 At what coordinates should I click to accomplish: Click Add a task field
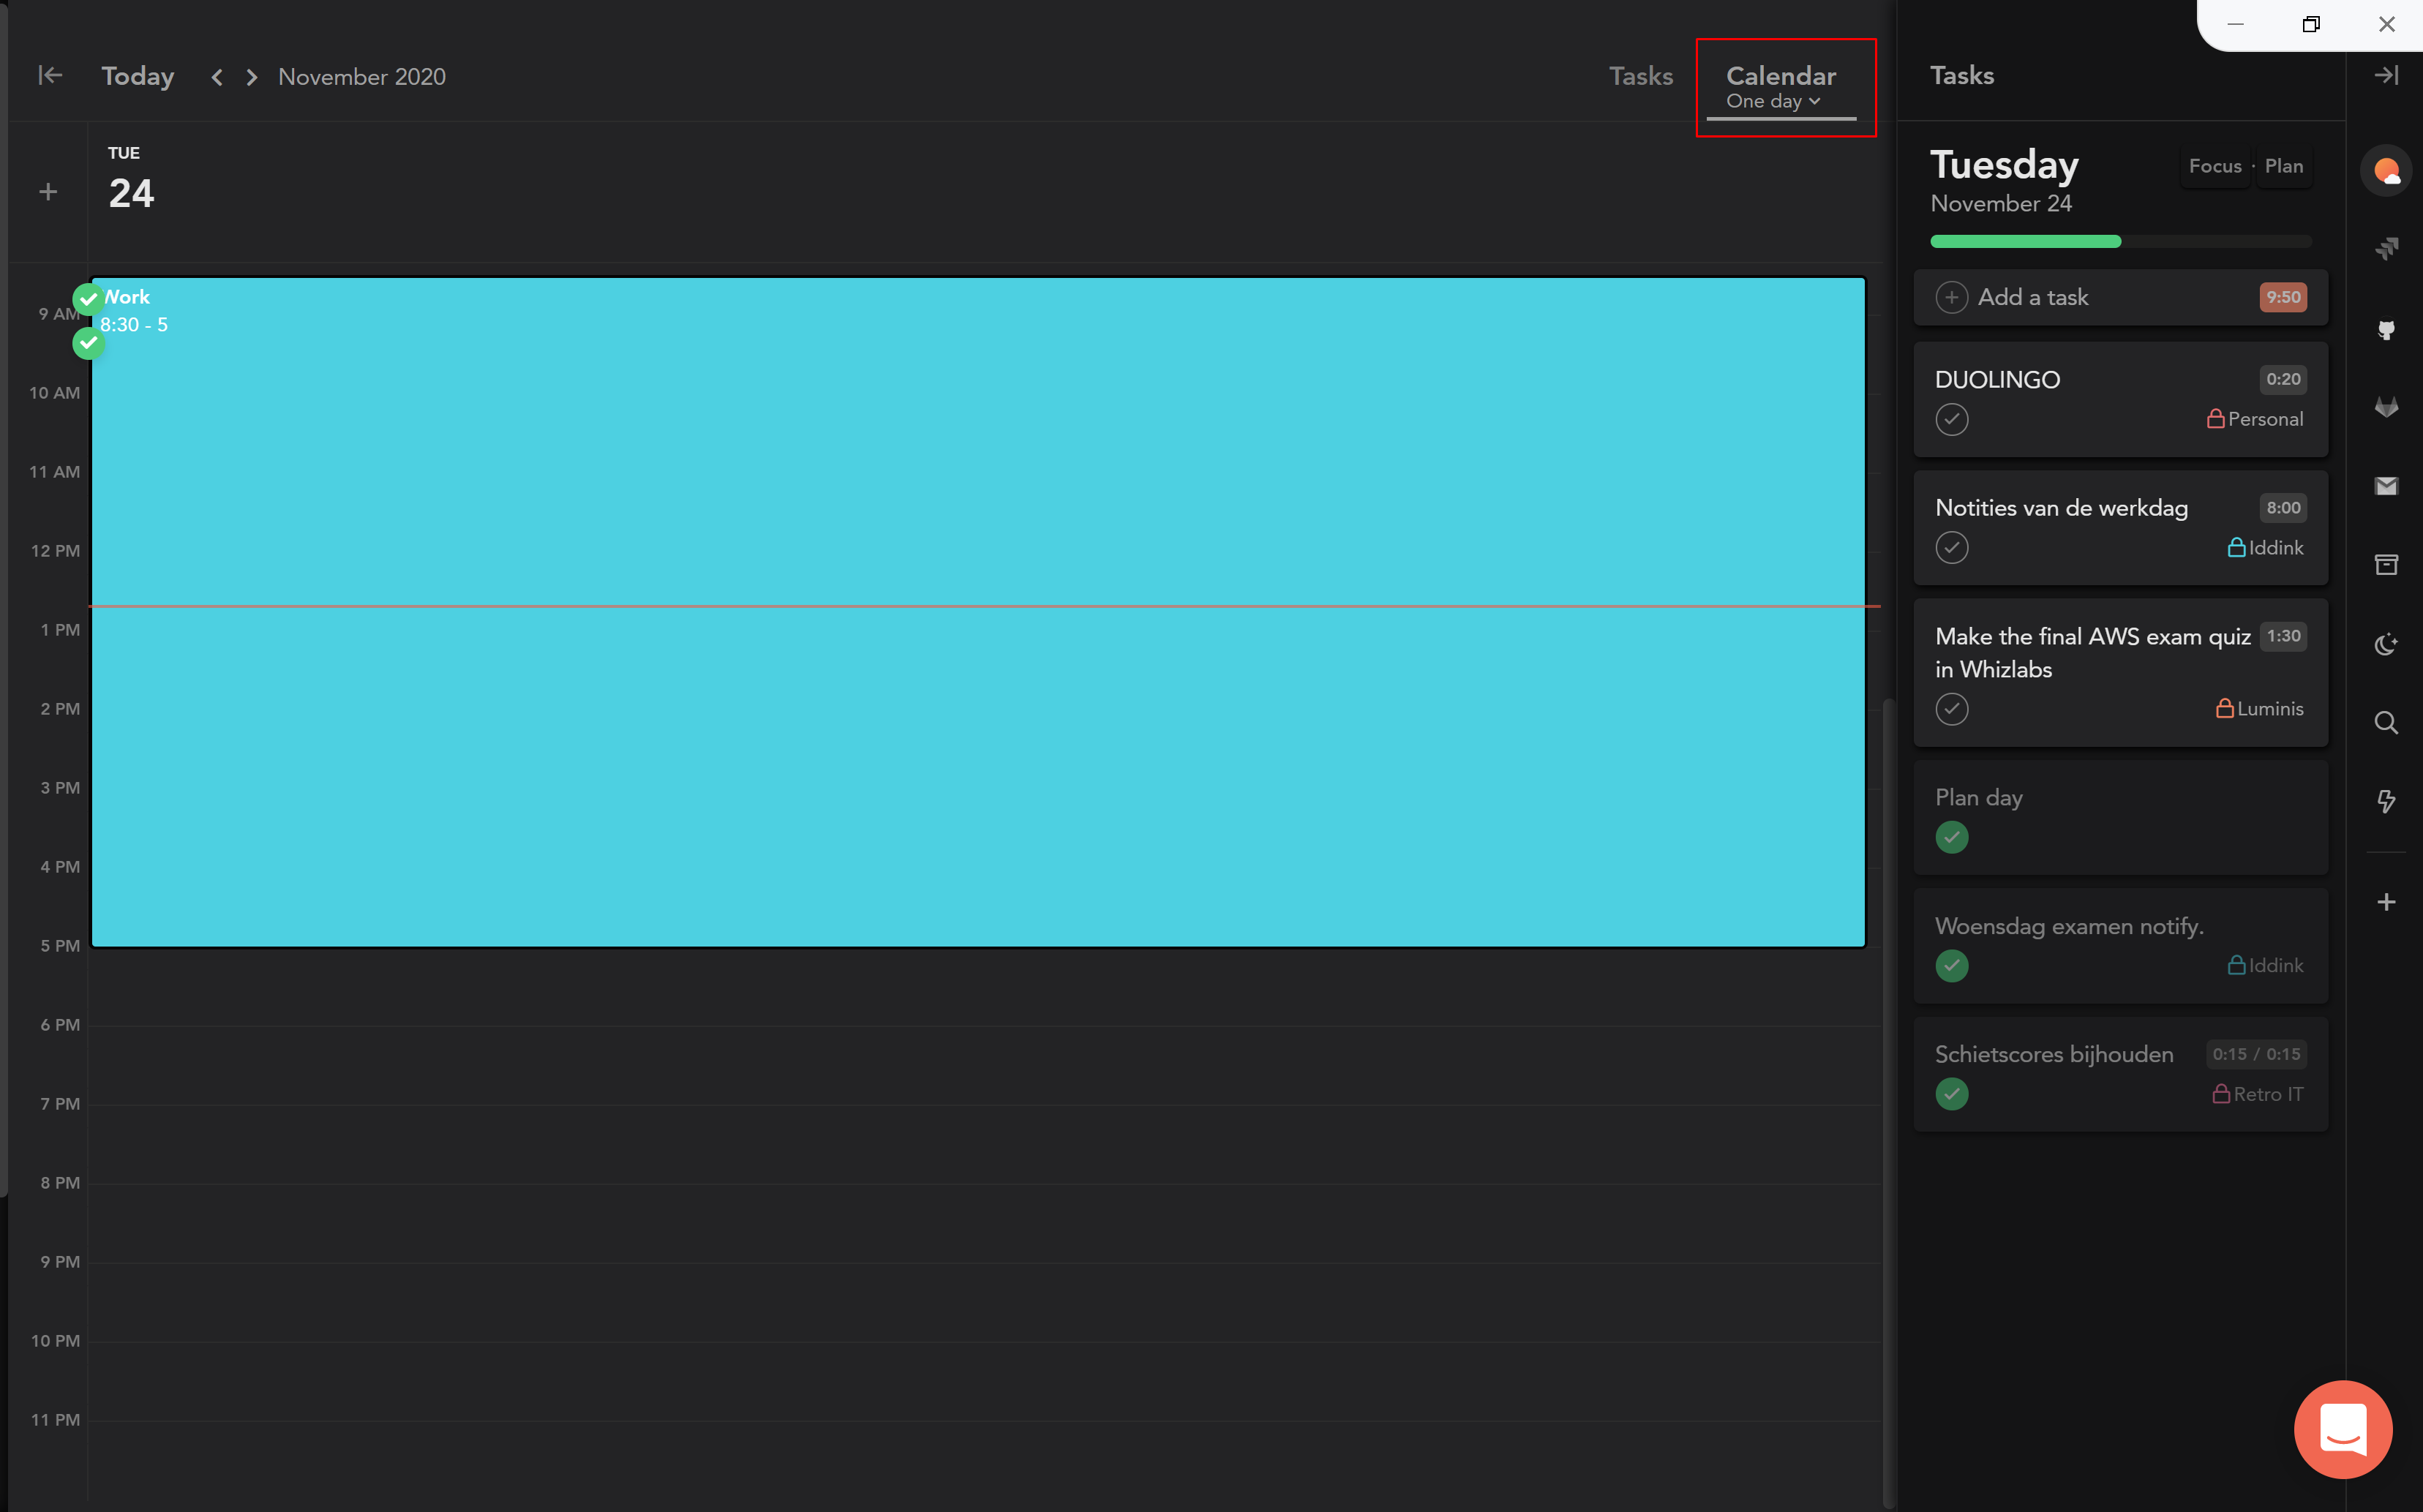click(x=2120, y=297)
